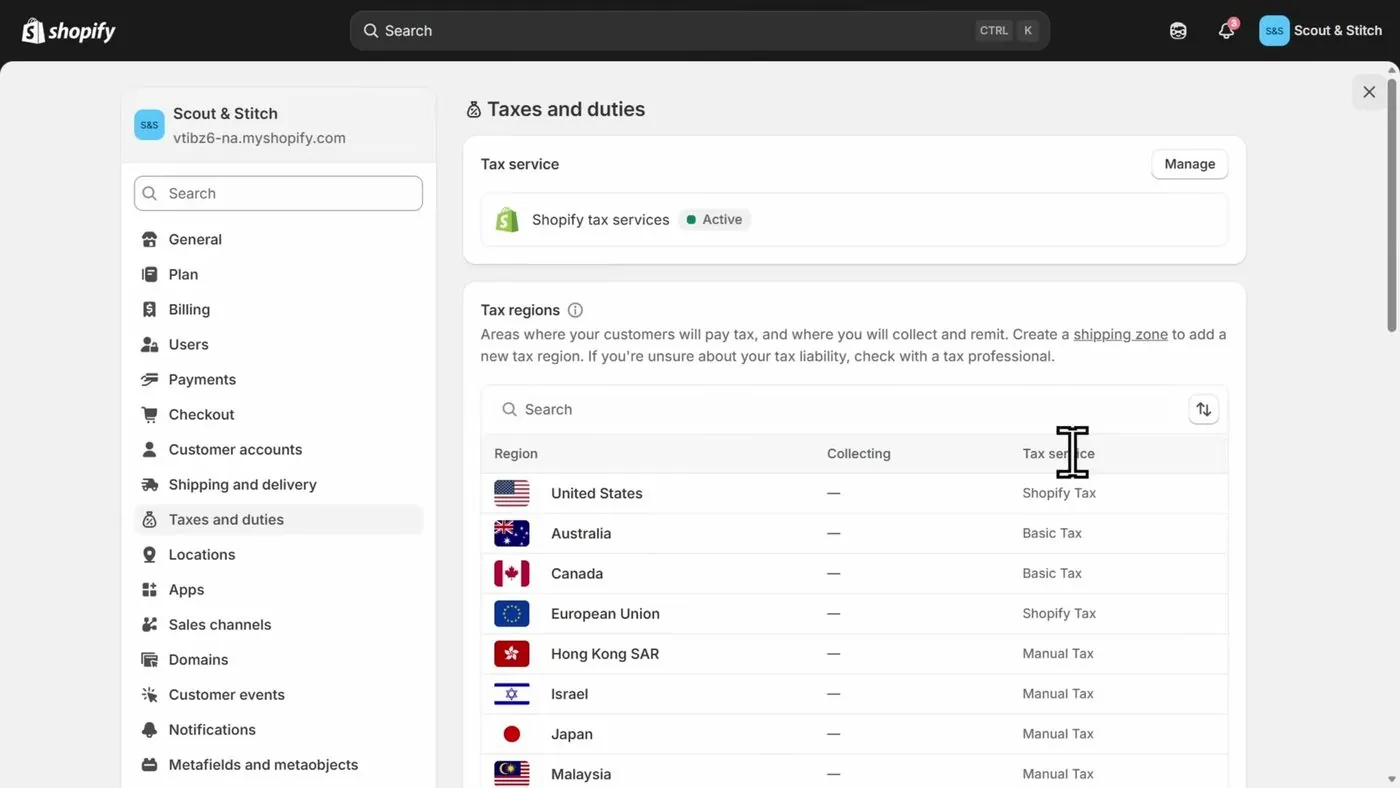Click the top Search bar

pyautogui.click(x=700, y=31)
